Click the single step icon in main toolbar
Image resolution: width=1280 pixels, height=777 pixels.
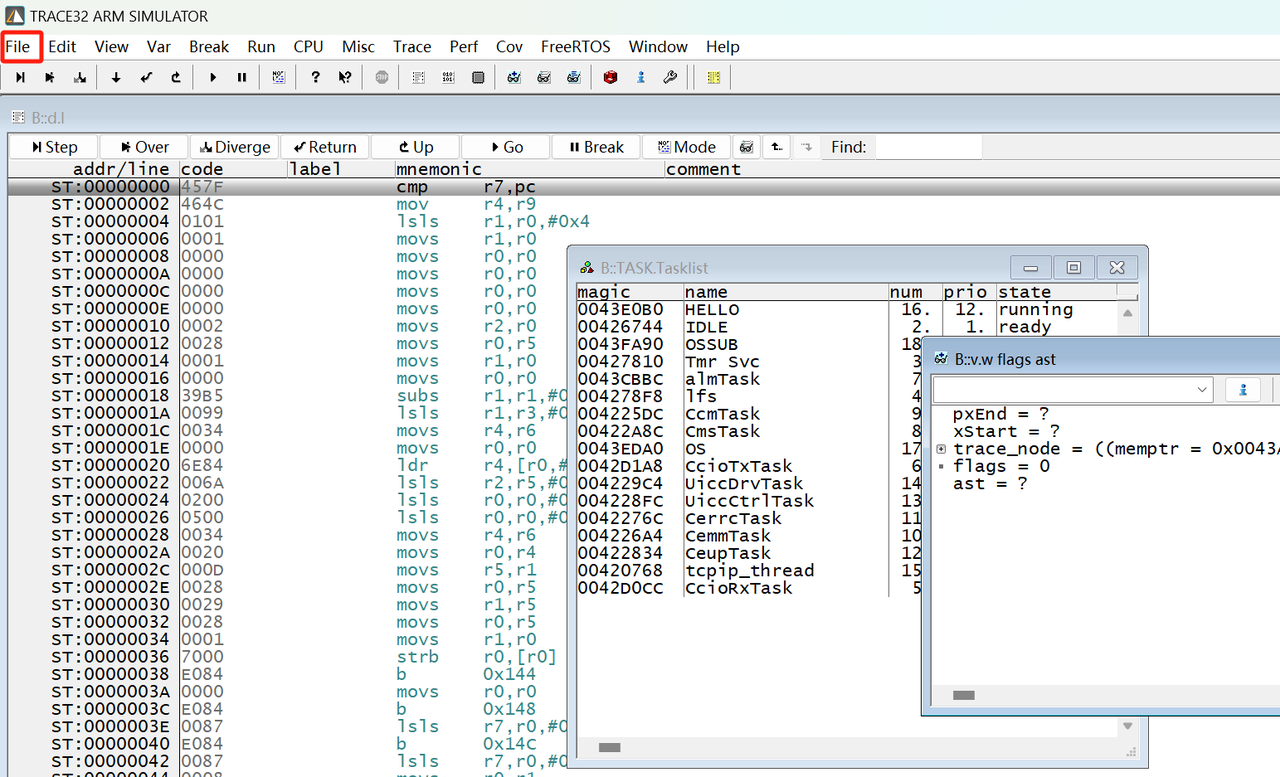point(19,77)
